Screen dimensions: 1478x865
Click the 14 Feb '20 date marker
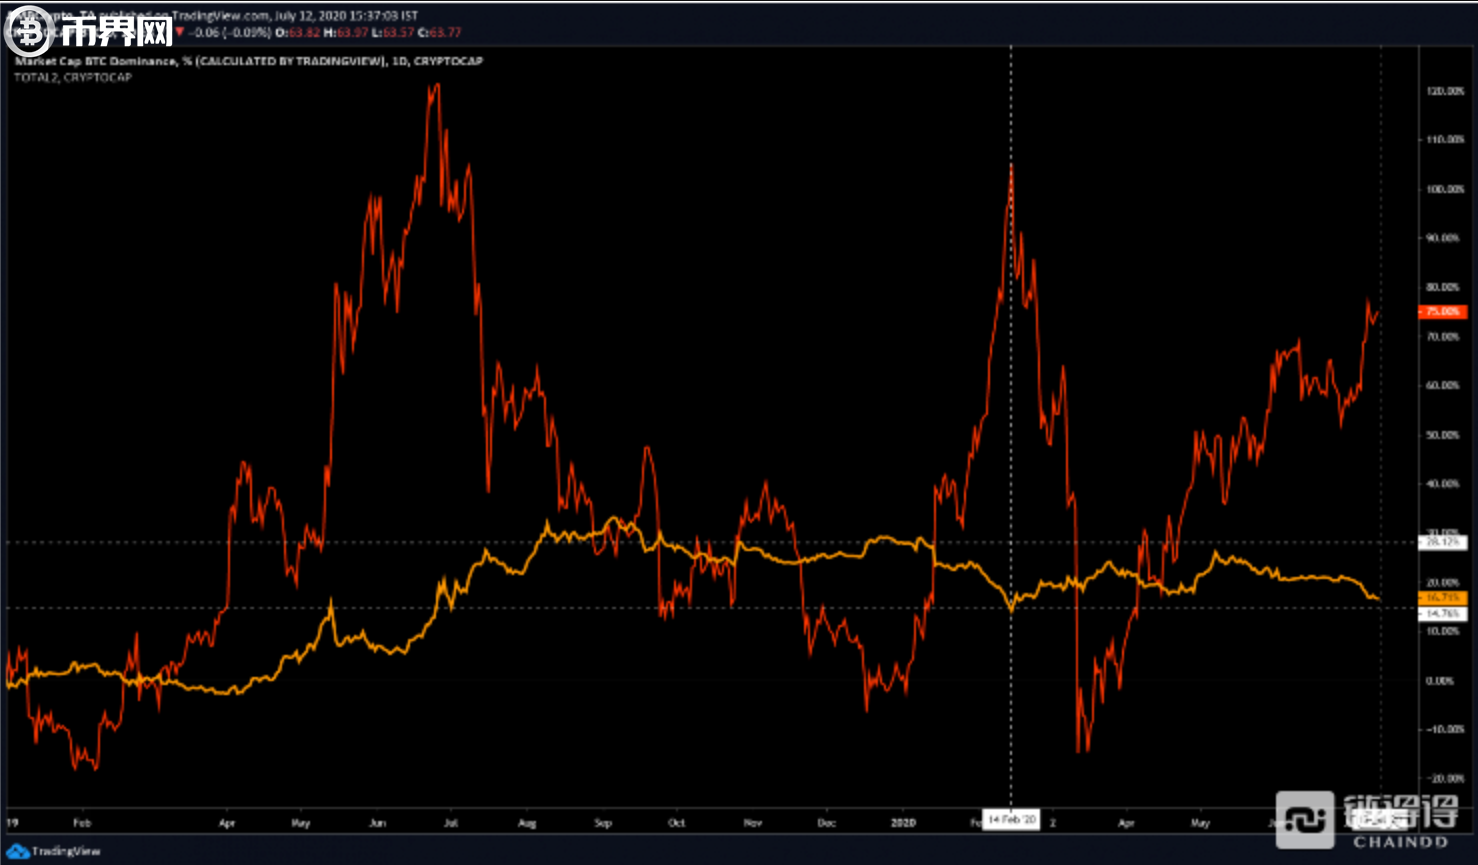1011,820
